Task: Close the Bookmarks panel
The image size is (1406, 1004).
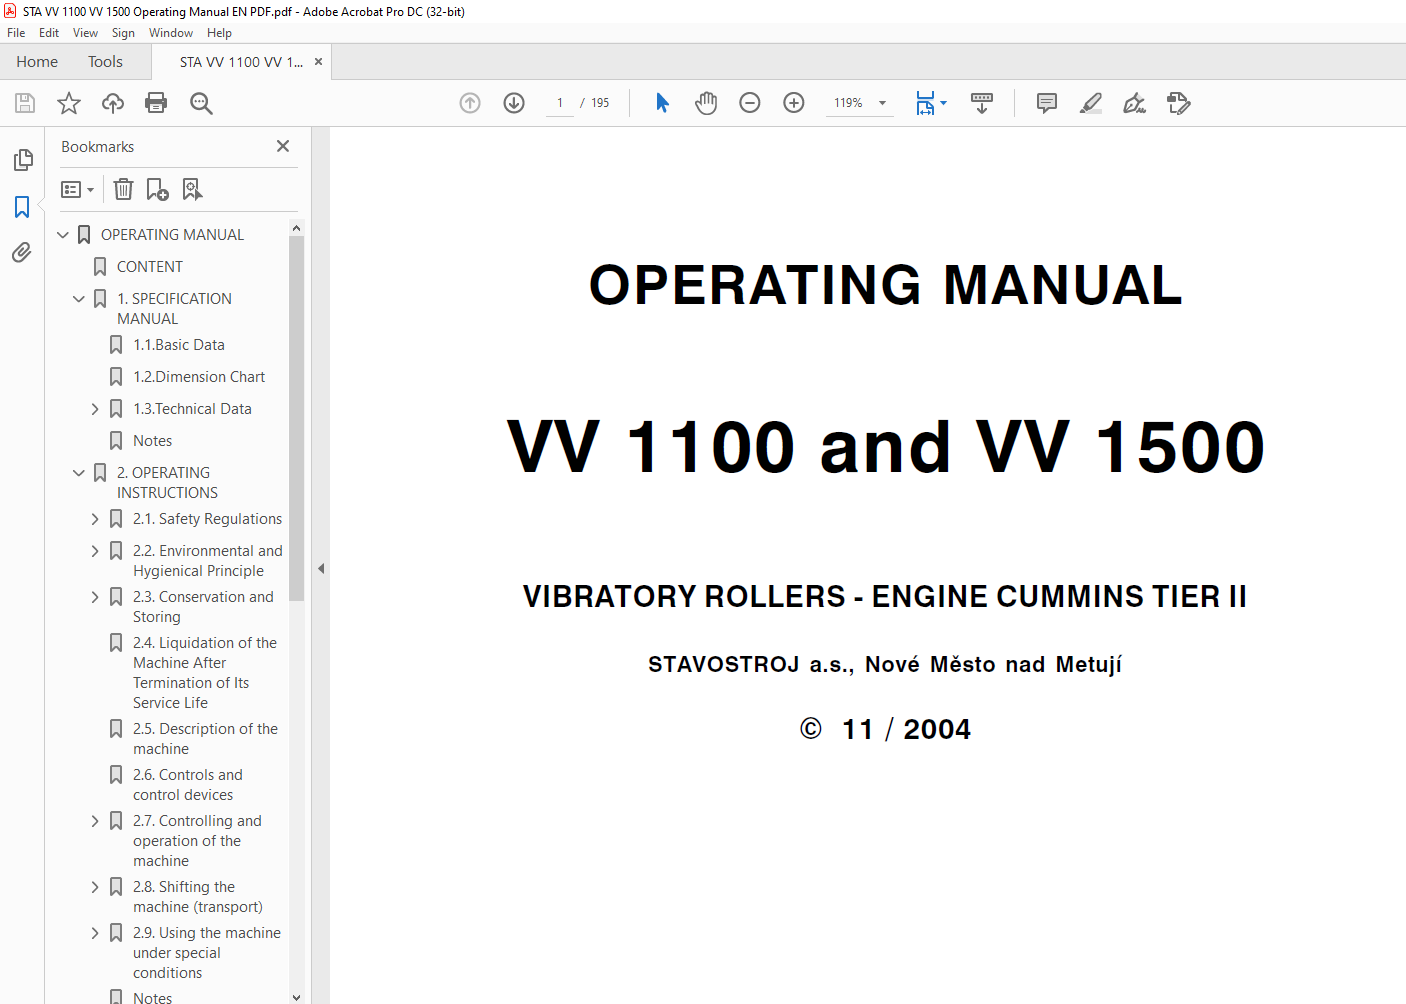Action: point(283,146)
